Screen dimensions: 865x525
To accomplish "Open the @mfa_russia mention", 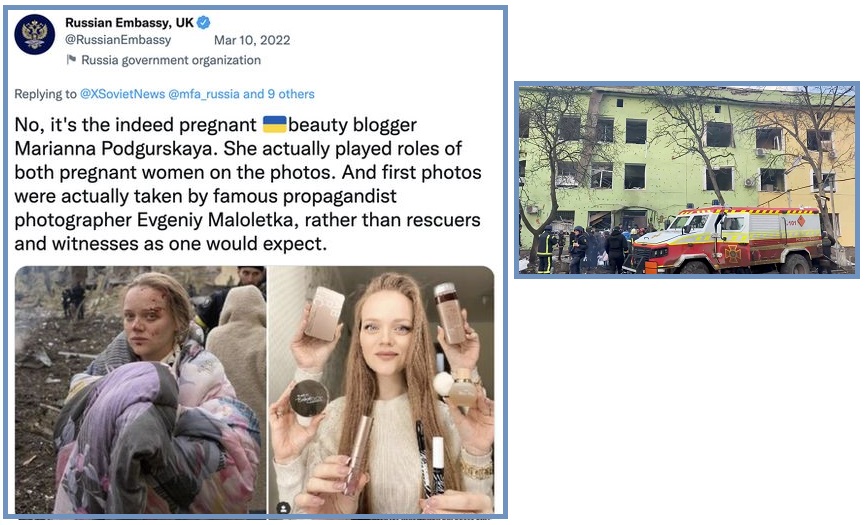I will pyautogui.click(x=204, y=94).
